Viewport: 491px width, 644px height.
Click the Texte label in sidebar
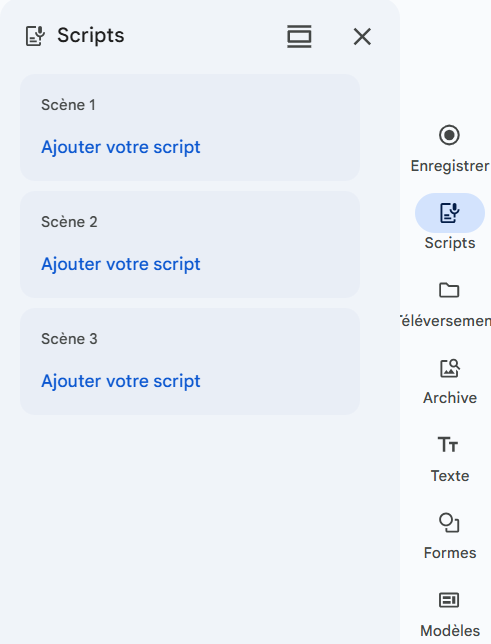(450, 476)
